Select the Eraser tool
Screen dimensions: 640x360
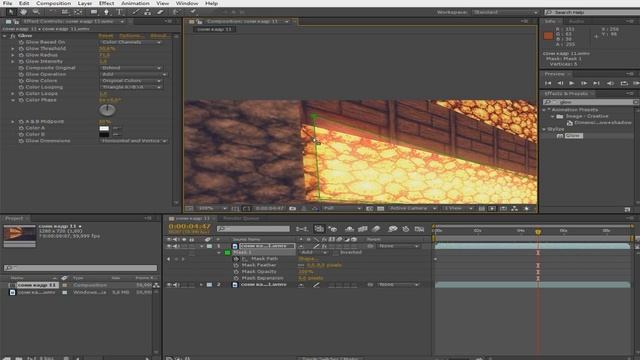pyautogui.click(x=161, y=12)
